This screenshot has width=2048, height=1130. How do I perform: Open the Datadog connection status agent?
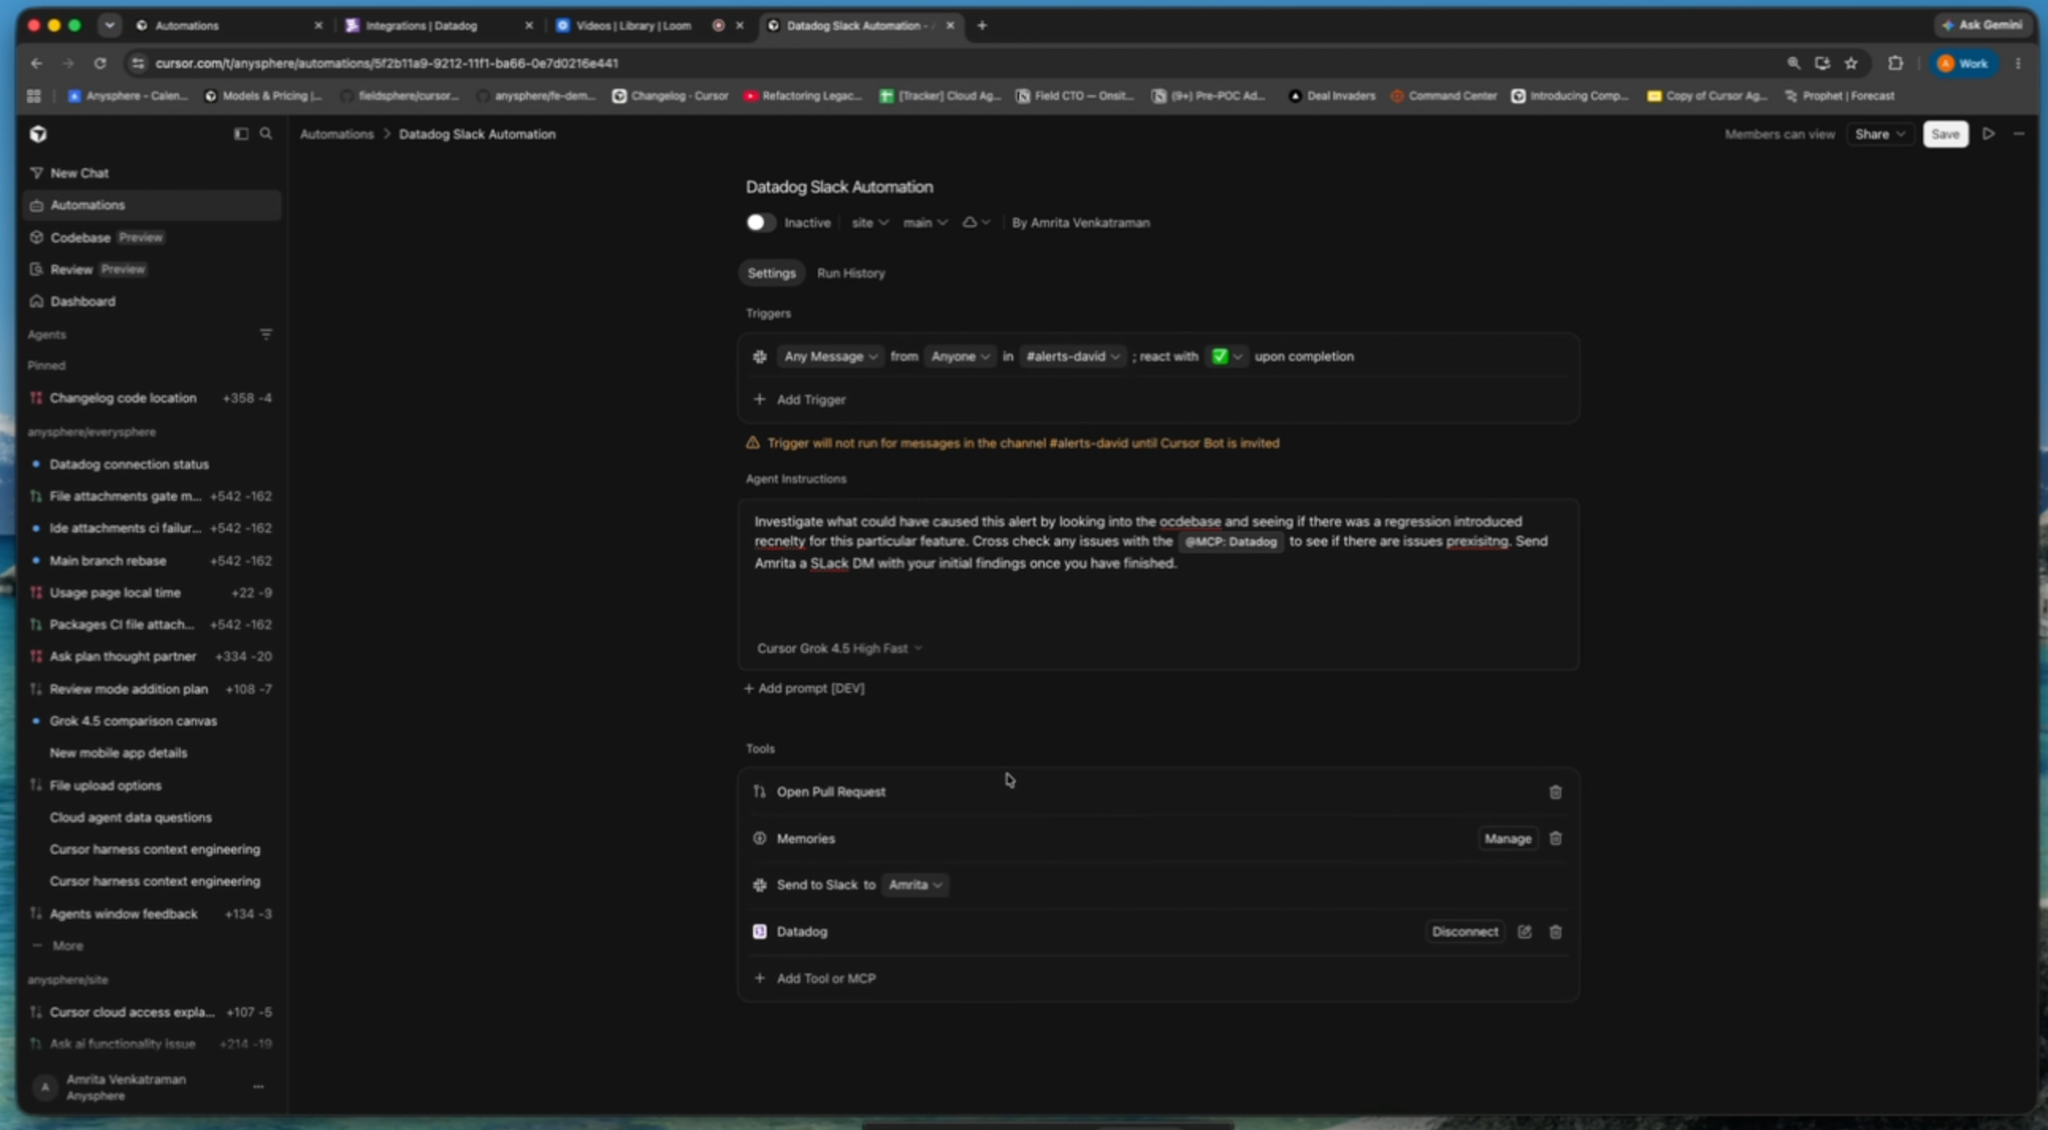pos(152,464)
